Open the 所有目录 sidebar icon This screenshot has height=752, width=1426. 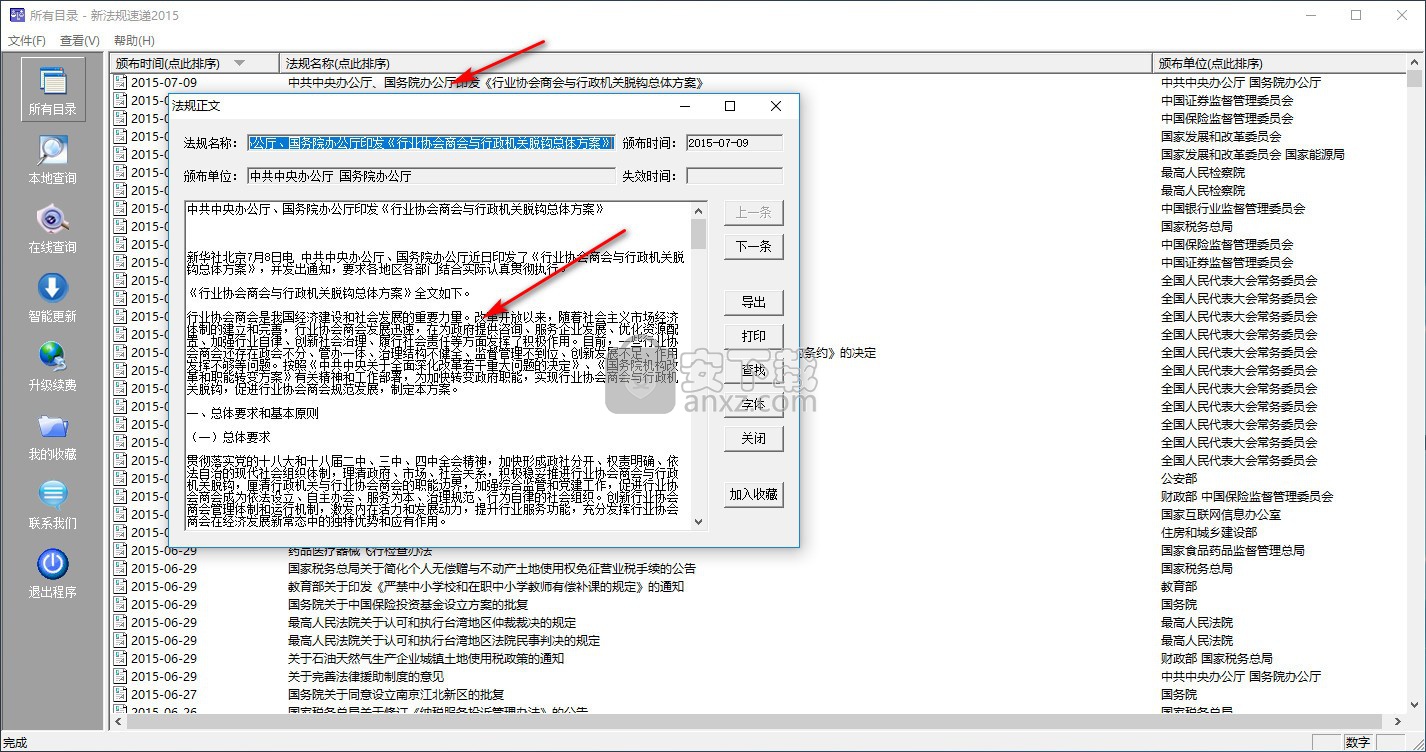point(52,91)
